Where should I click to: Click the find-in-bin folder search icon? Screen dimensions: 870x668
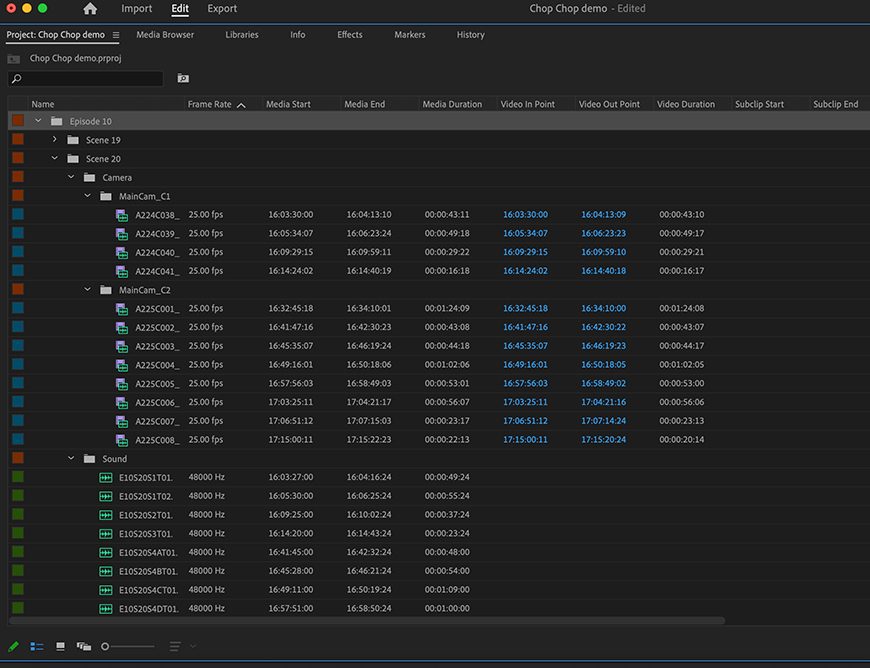[x=183, y=78]
